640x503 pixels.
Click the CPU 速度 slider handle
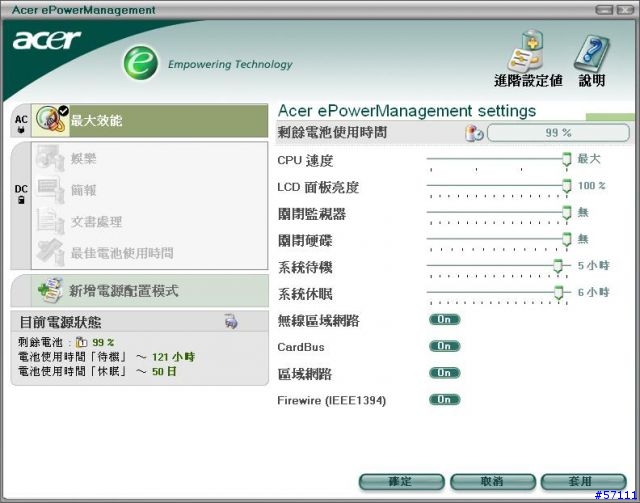567,159
